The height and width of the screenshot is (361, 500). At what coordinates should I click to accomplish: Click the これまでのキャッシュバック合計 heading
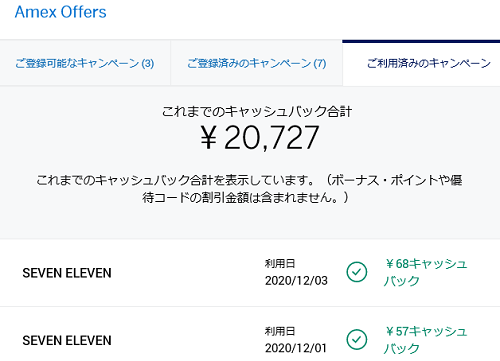pyautogui.click(x=257, y=111)
